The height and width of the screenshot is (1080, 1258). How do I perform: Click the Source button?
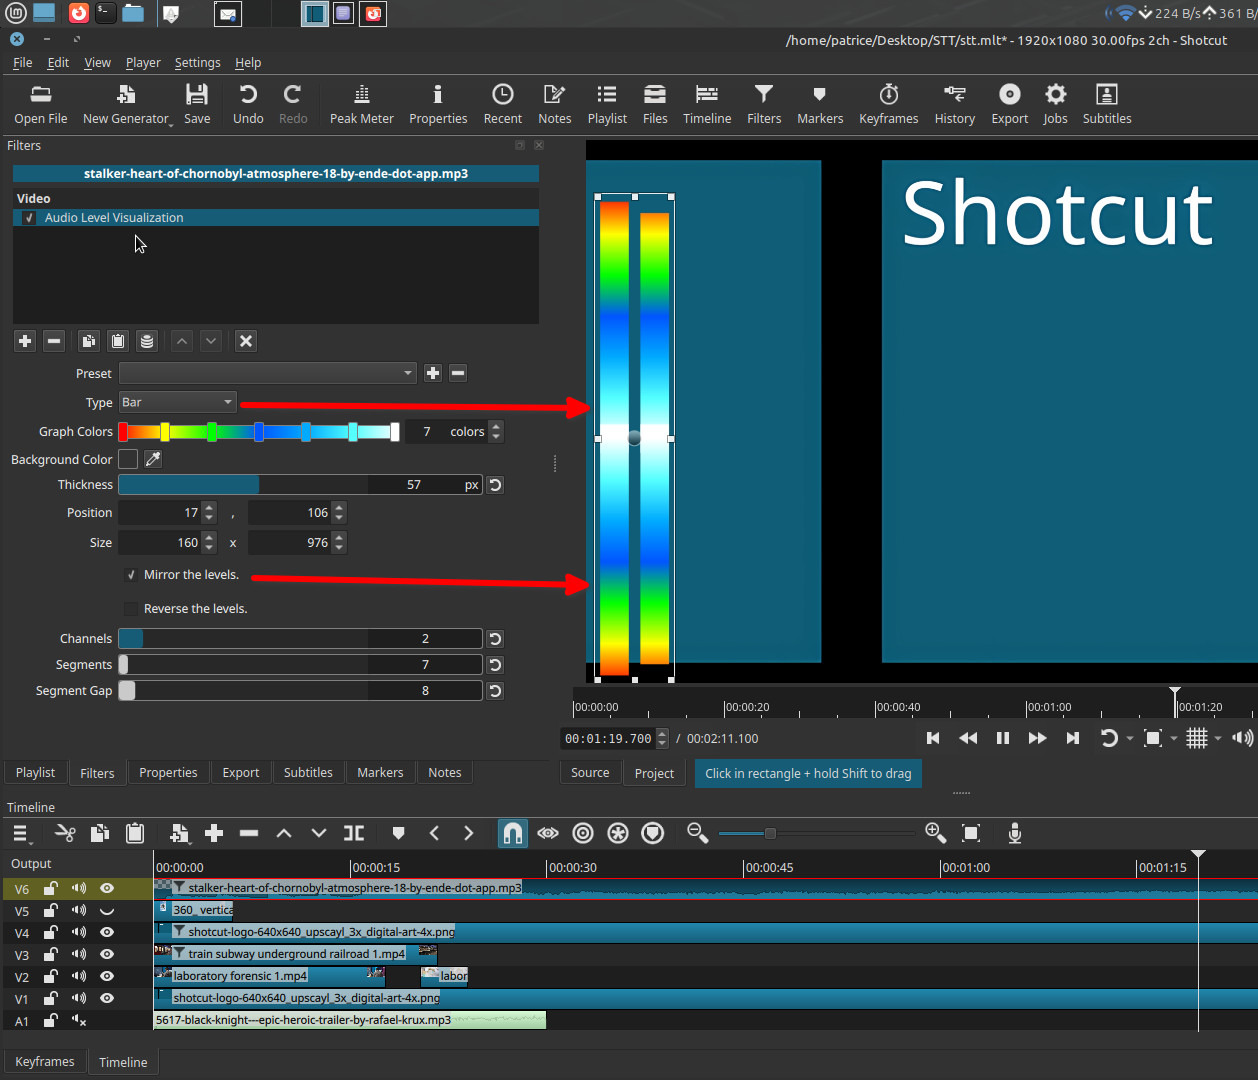click(590, 773)
